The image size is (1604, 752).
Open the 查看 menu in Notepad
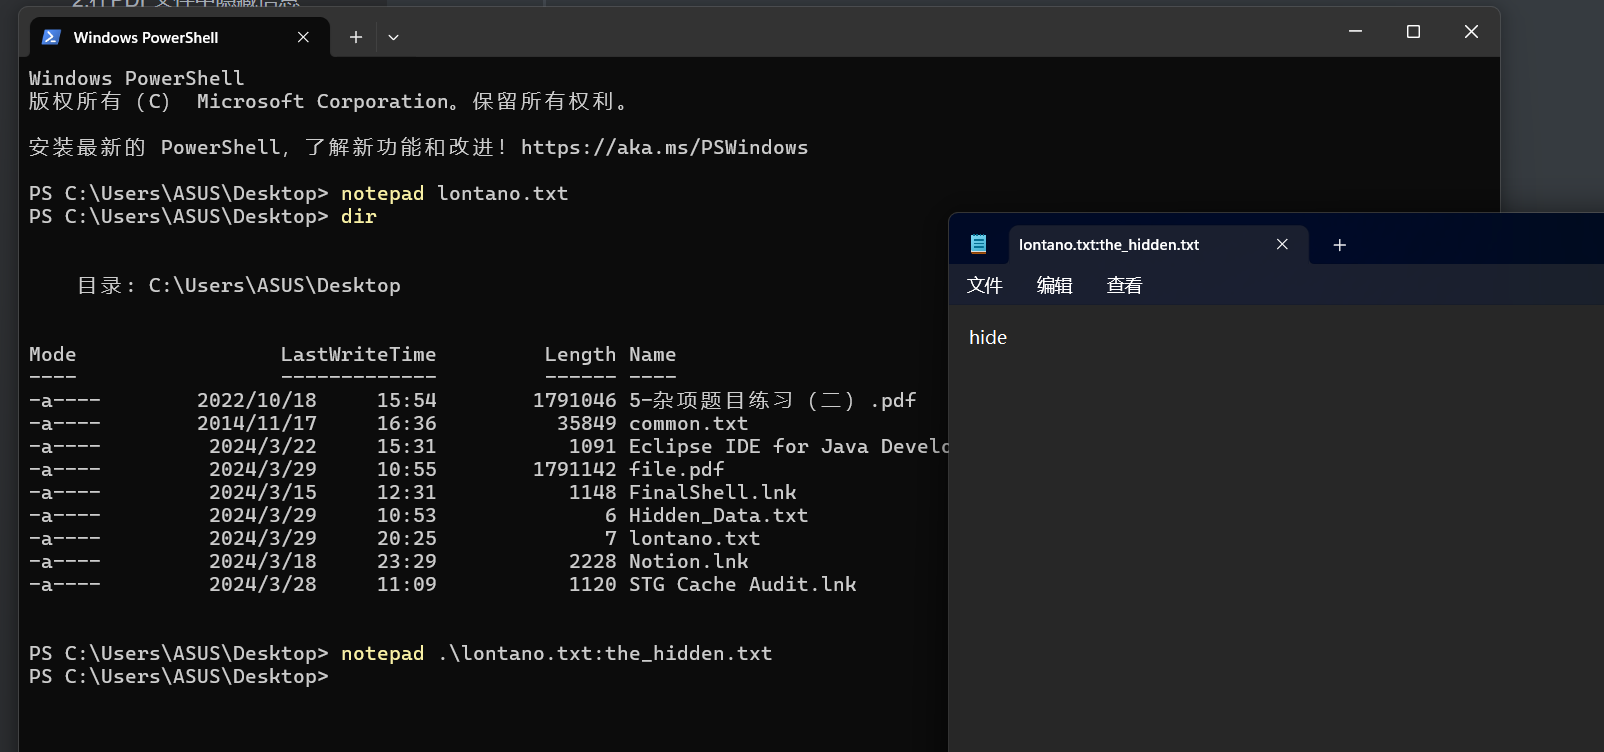[1124, 286]
